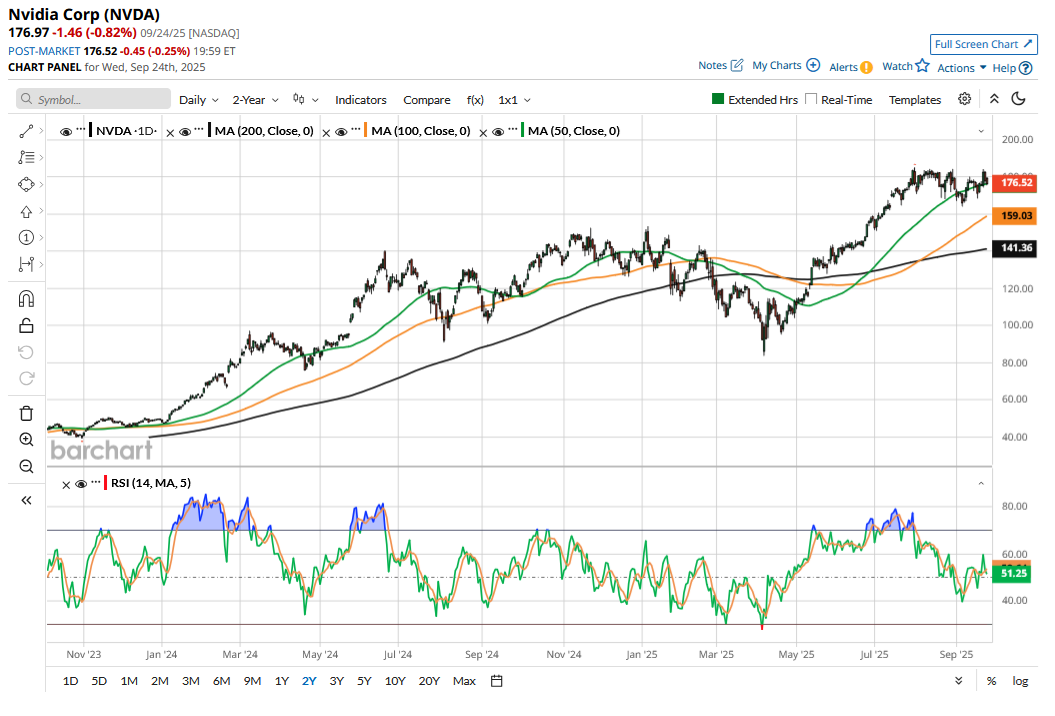Select the shapes drawing tool
The height and width of the screenshot is (716, 1055).
click(x=26, y=184)
